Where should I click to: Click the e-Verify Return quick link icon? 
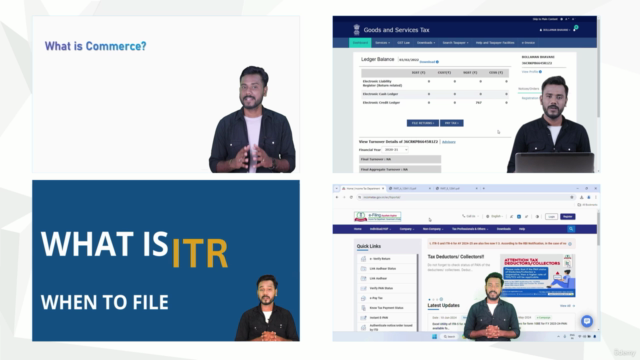tap(363, 259)
